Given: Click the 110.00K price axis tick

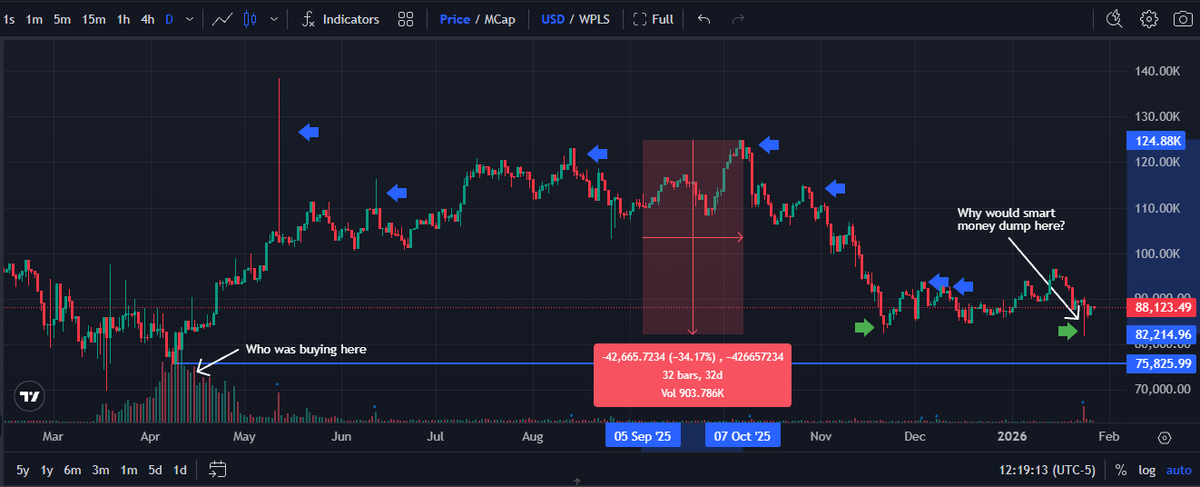Looking at the screenshot, I should pyautogui.click(x=1160, y=208).
